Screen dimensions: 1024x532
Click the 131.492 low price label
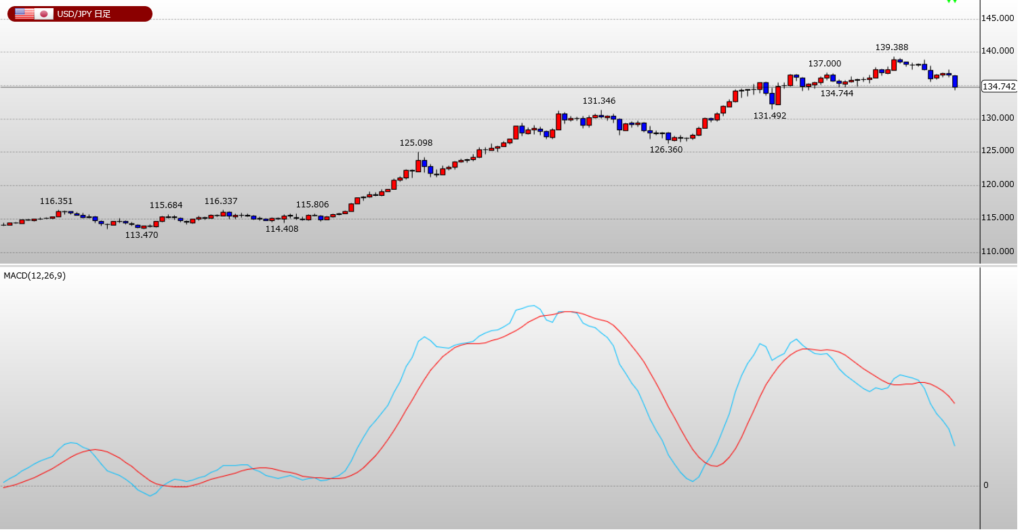[769, 116]
